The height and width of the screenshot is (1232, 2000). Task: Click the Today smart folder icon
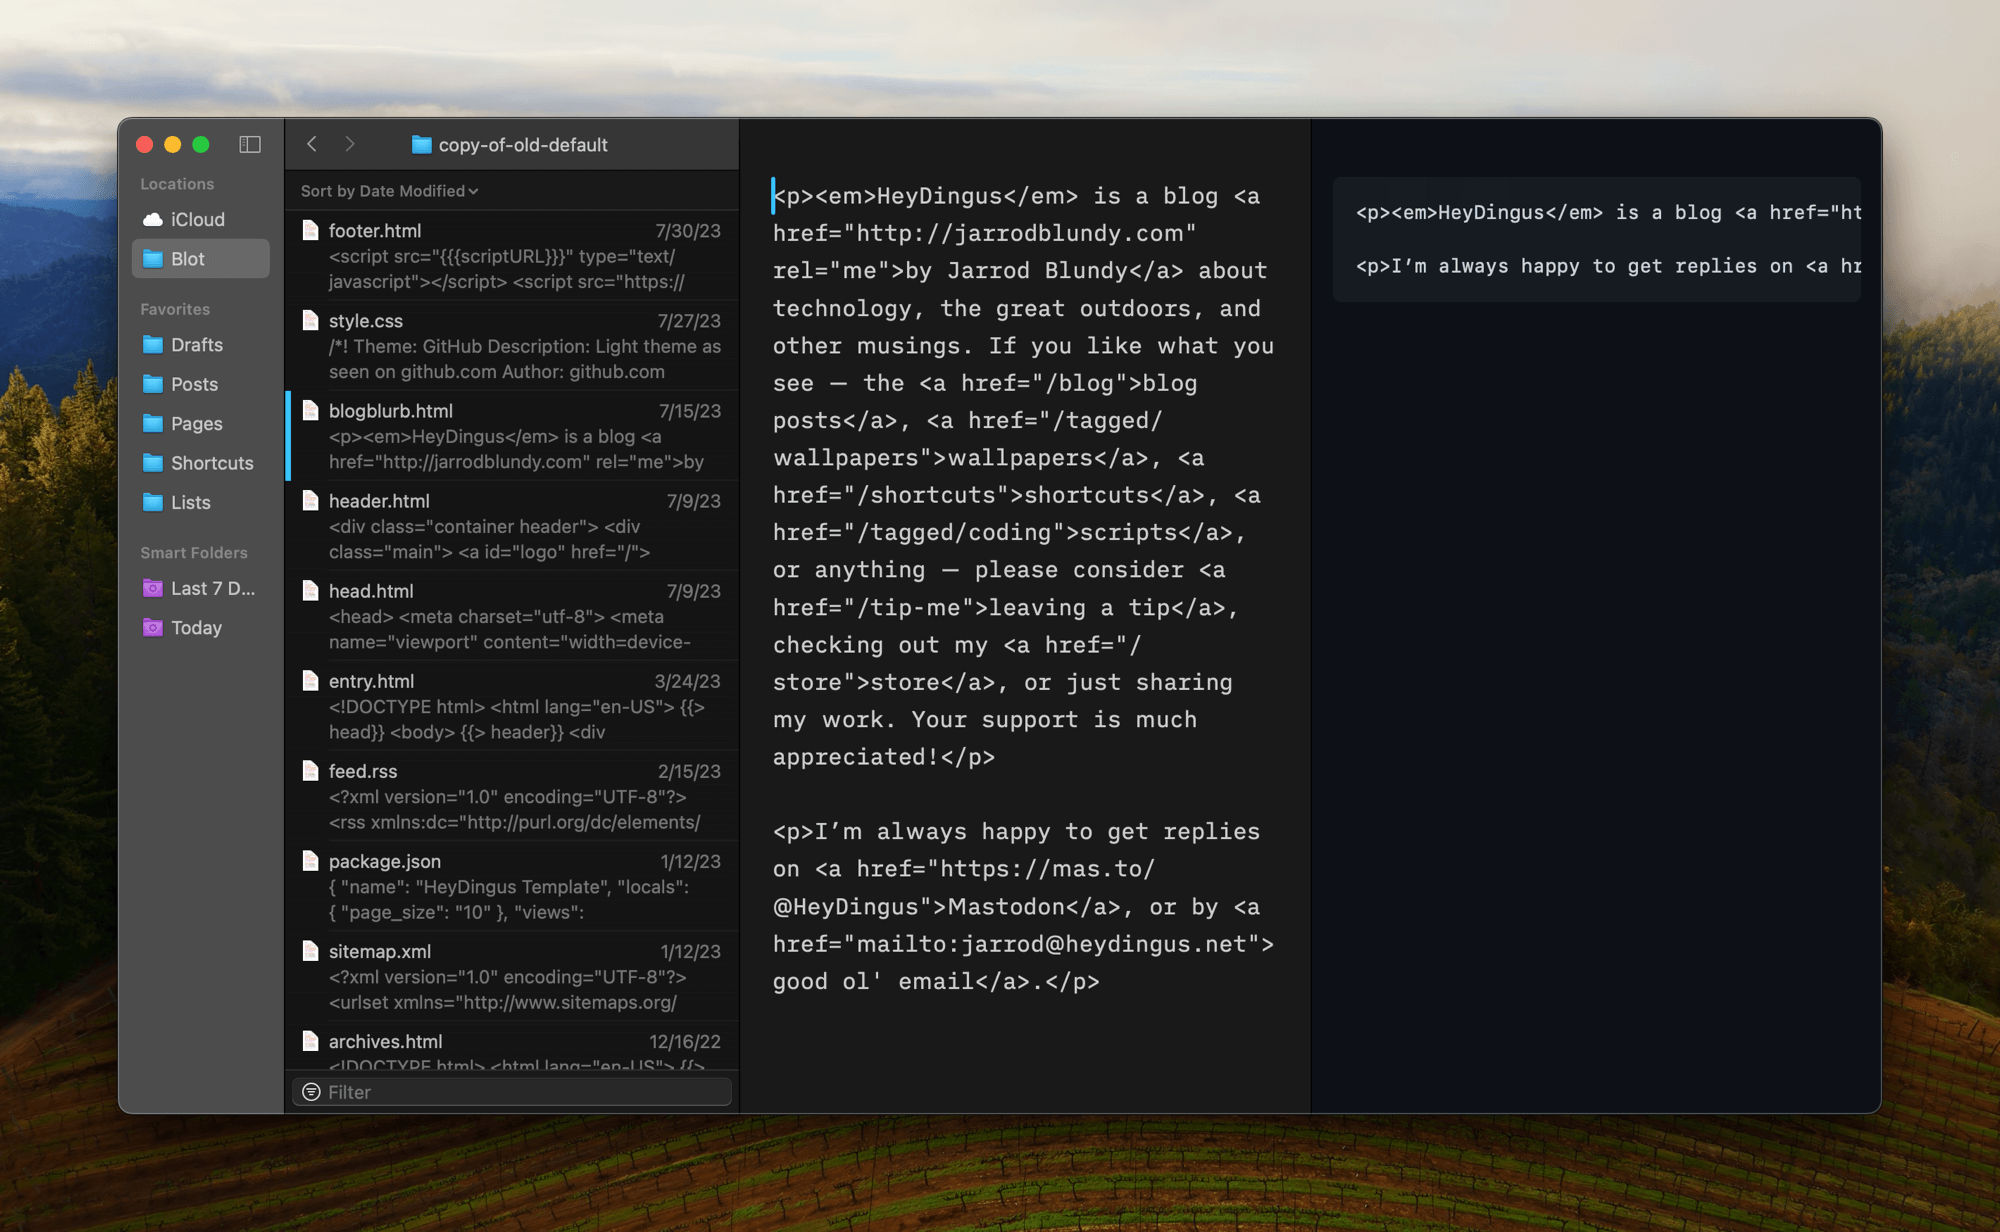(153, 628)
